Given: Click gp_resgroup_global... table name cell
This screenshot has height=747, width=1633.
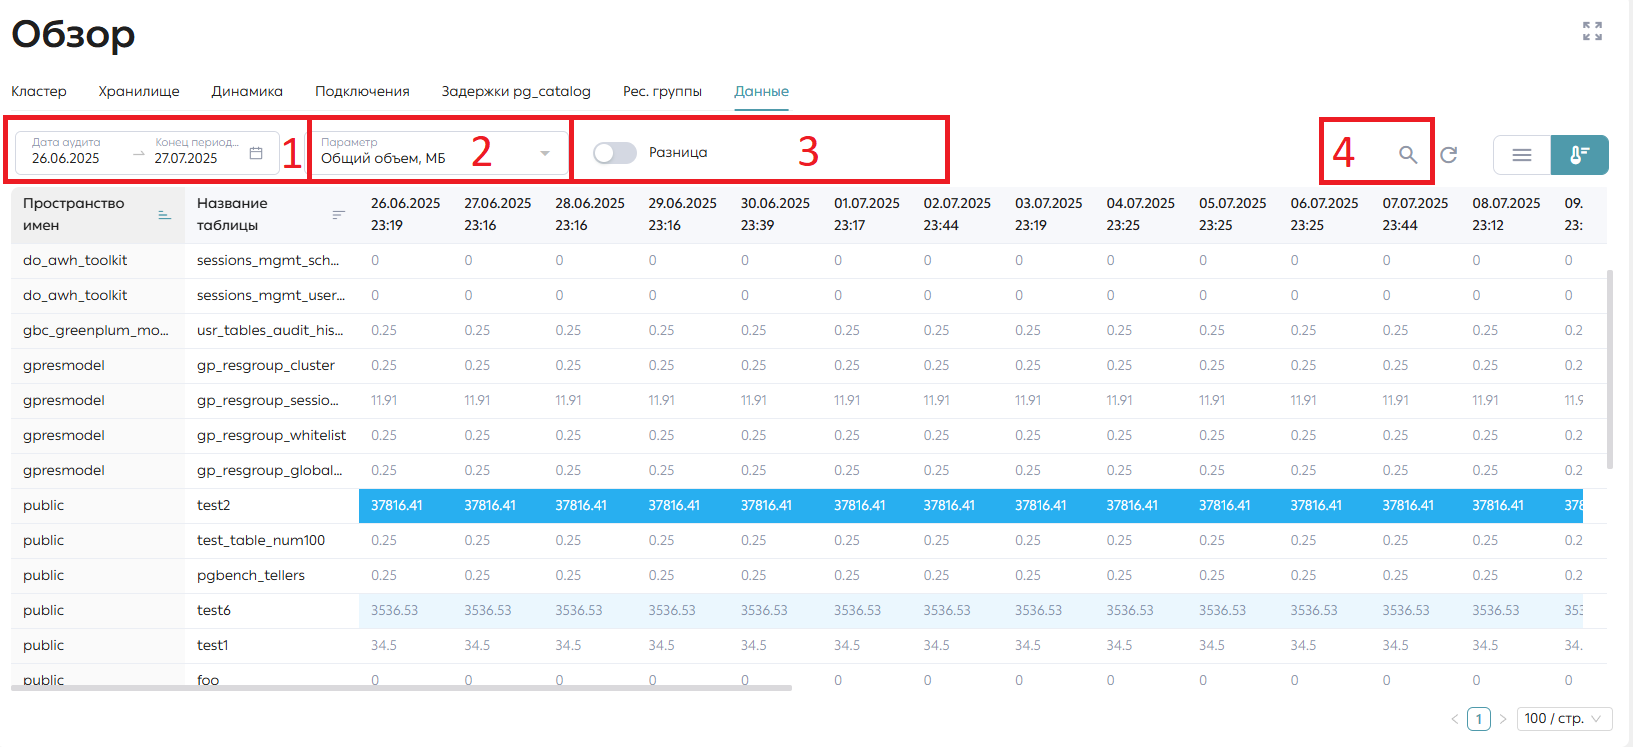Looking at the screenshot, I should pos(271,470).
